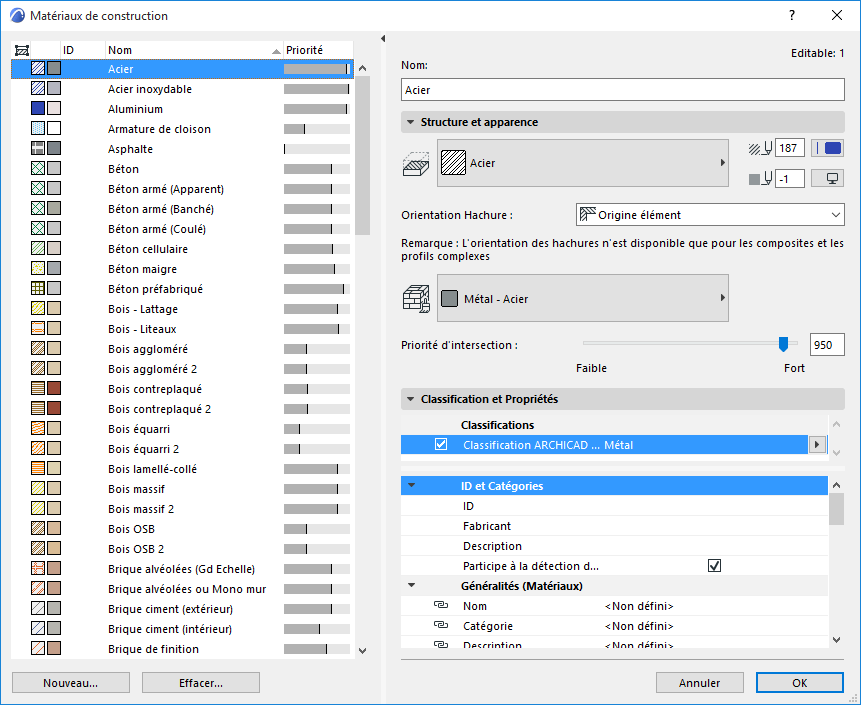The height and width of the screenshot is (705, 861).
Task: Click the blue foreground pen color swatch
Action: (828, 148)
